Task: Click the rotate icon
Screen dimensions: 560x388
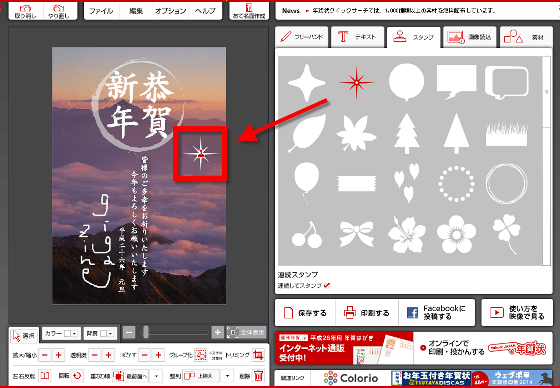Action: click(x=76, y=375)
